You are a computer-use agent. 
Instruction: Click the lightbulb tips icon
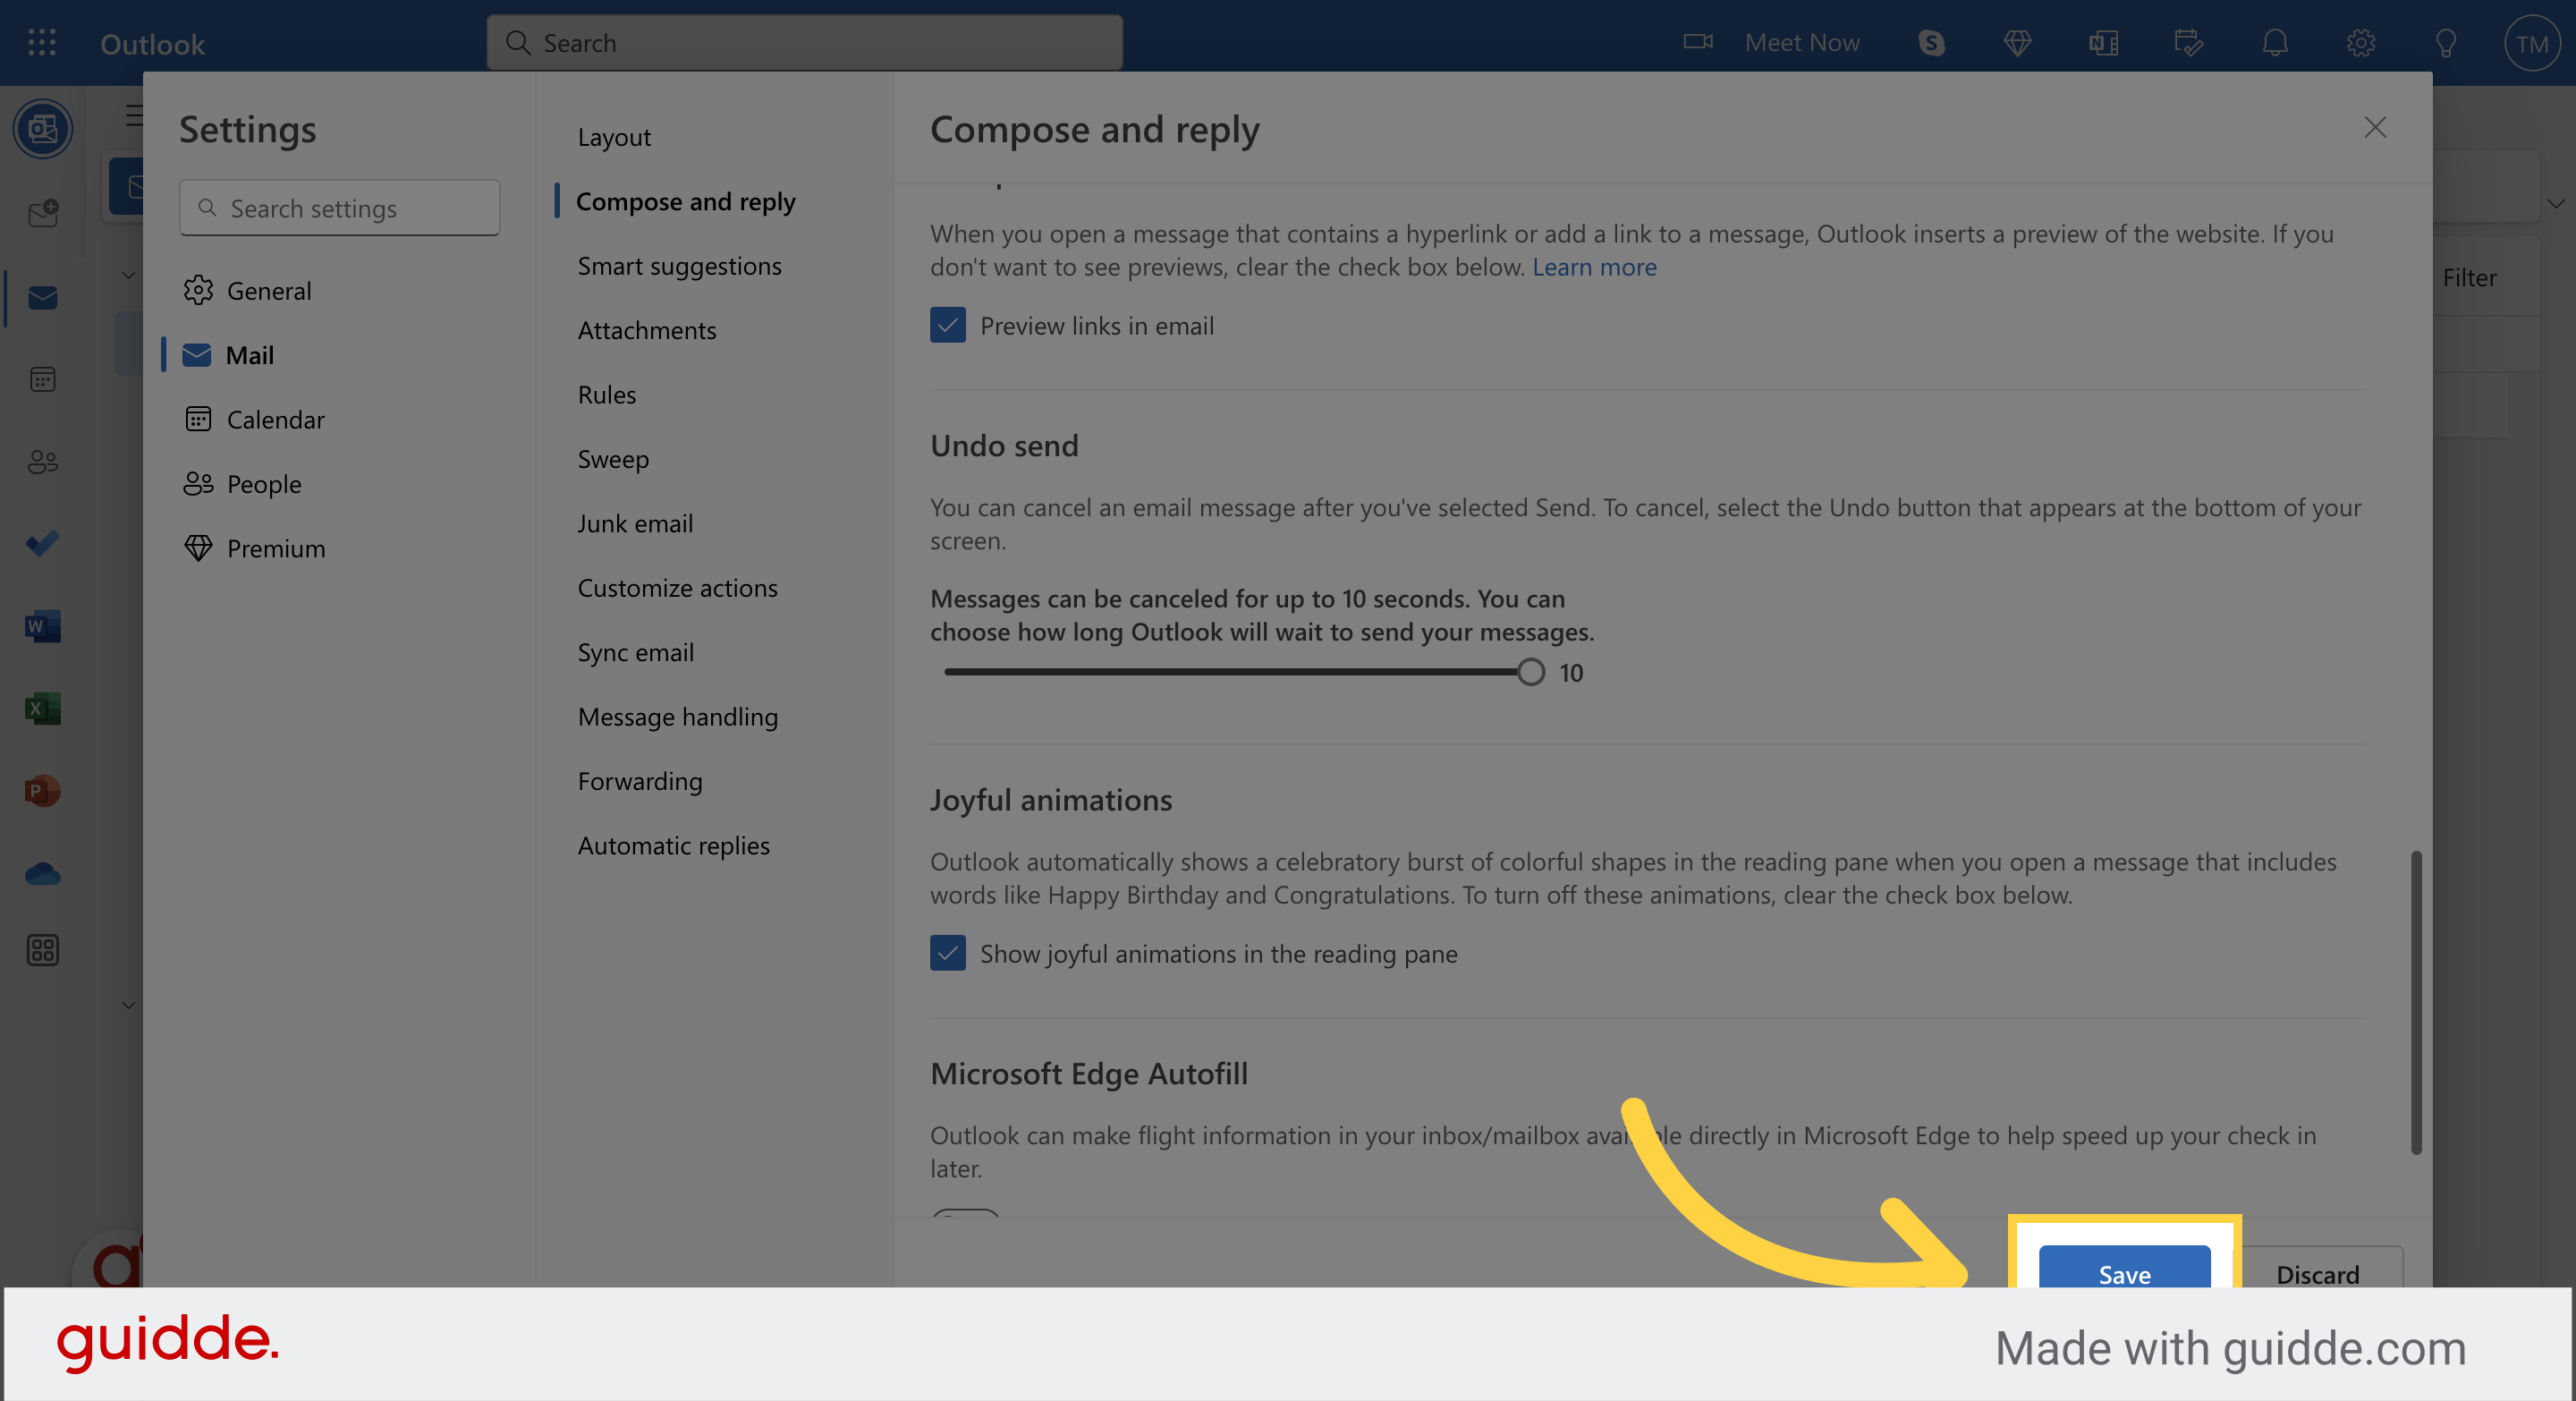2446,42
